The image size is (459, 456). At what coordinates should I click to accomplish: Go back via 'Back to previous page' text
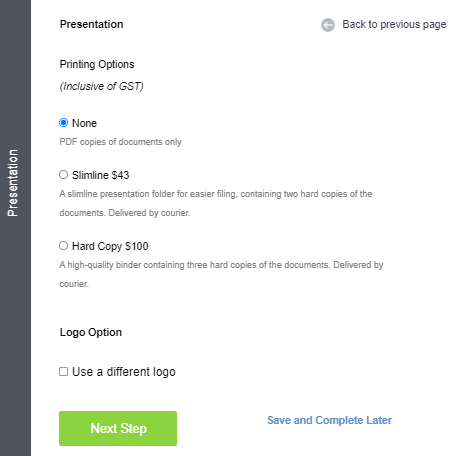point(394,24)
